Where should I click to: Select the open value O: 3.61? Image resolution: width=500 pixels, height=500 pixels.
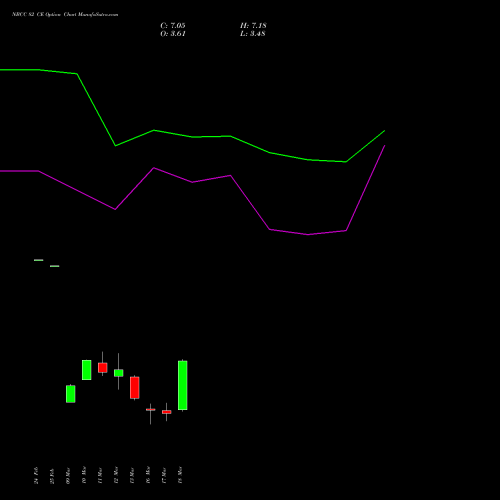pos(173,34)
